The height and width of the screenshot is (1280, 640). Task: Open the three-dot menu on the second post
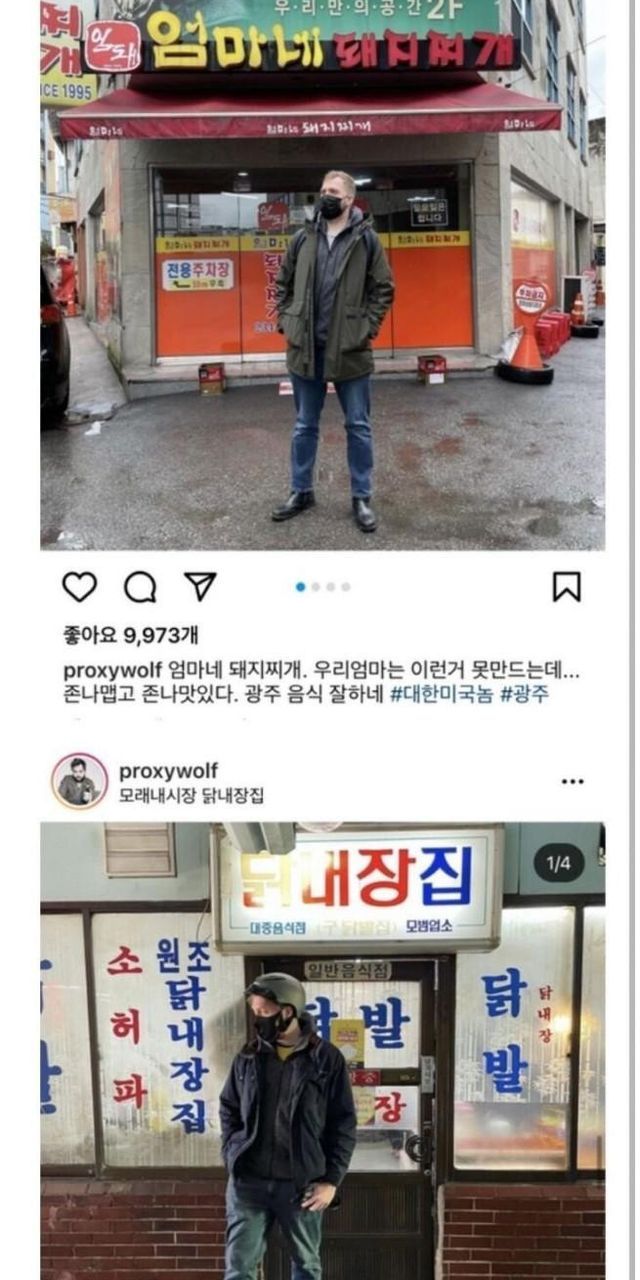coord(572,781)
